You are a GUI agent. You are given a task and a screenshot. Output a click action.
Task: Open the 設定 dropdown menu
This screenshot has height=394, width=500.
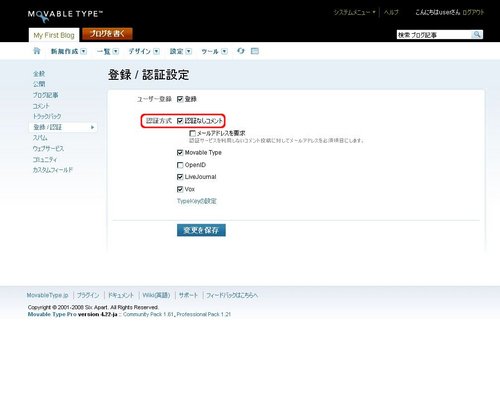pyautogui.click(x=181, y=51)
